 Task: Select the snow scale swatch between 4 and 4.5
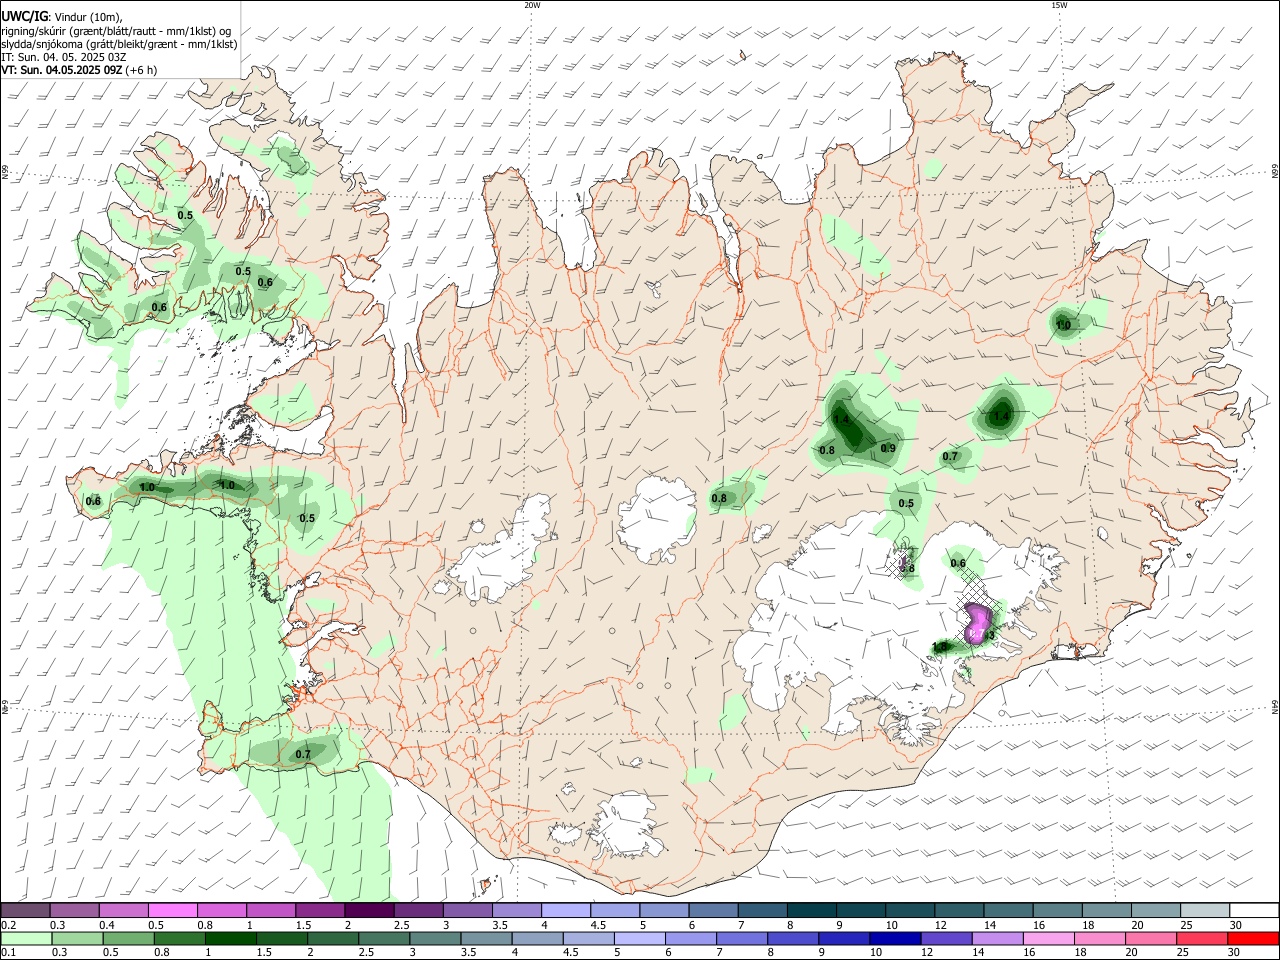566,911
